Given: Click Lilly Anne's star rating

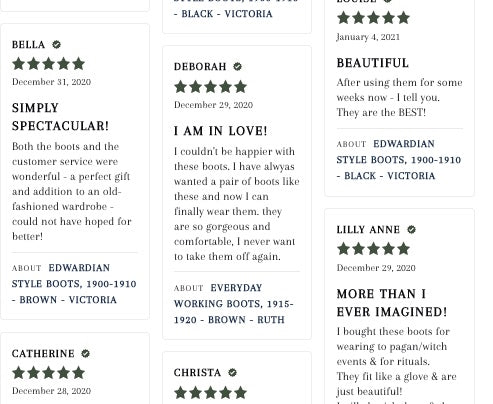Looking at the screenshot, I should 373,249.
